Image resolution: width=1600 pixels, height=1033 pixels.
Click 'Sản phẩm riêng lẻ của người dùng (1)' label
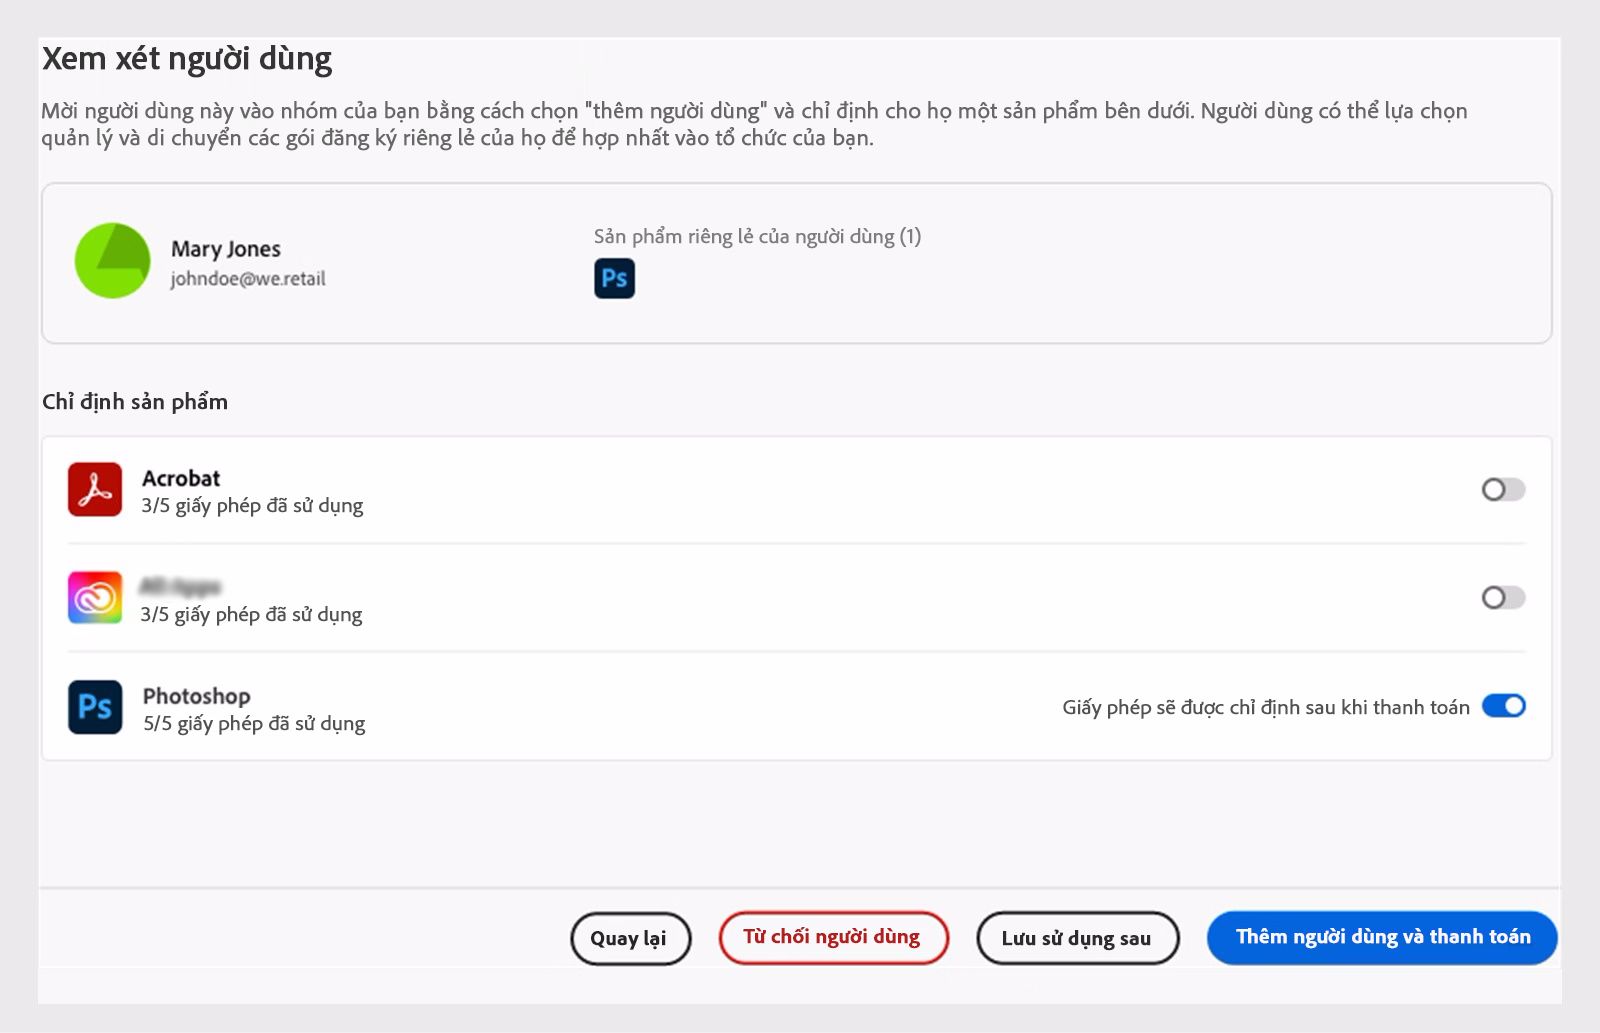coord(757,237)
